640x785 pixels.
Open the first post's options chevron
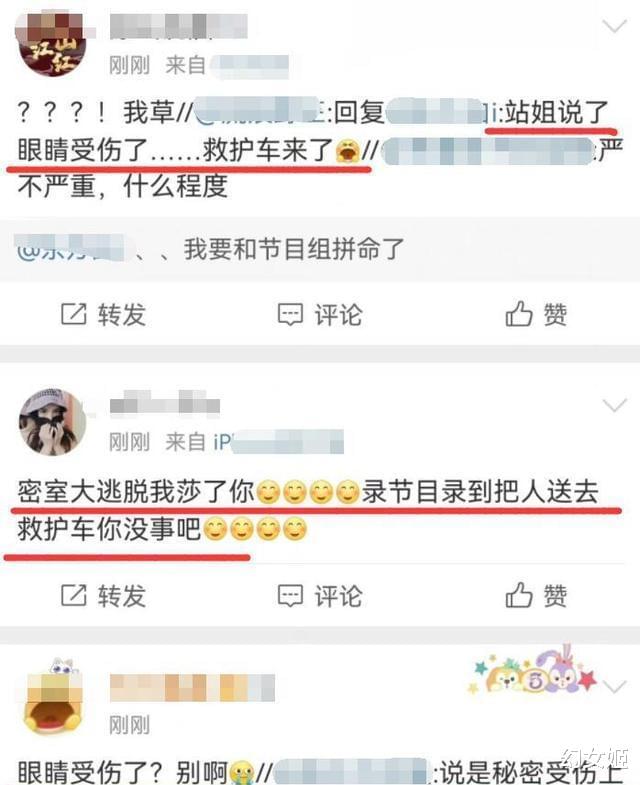(x=614, y=26)
